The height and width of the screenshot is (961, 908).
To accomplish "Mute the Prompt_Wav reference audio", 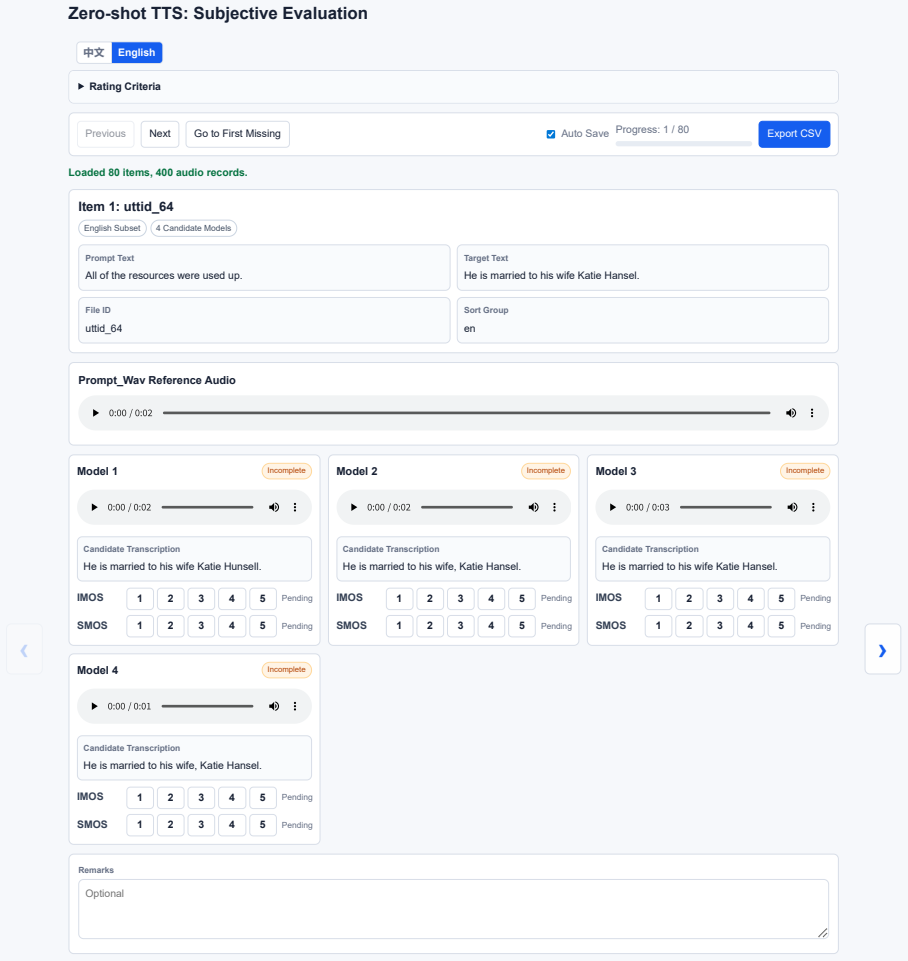I will [x=791, y=413].
